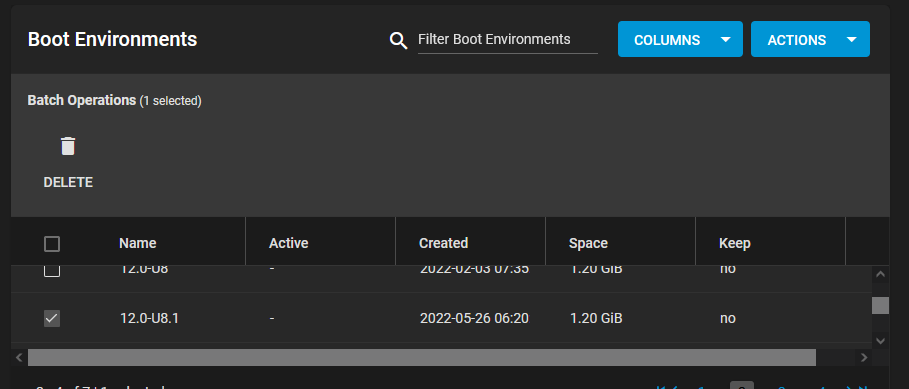This screenshot has height=389, width=909.
Task: Sort by the Name column header
Action: coord(137,243)
